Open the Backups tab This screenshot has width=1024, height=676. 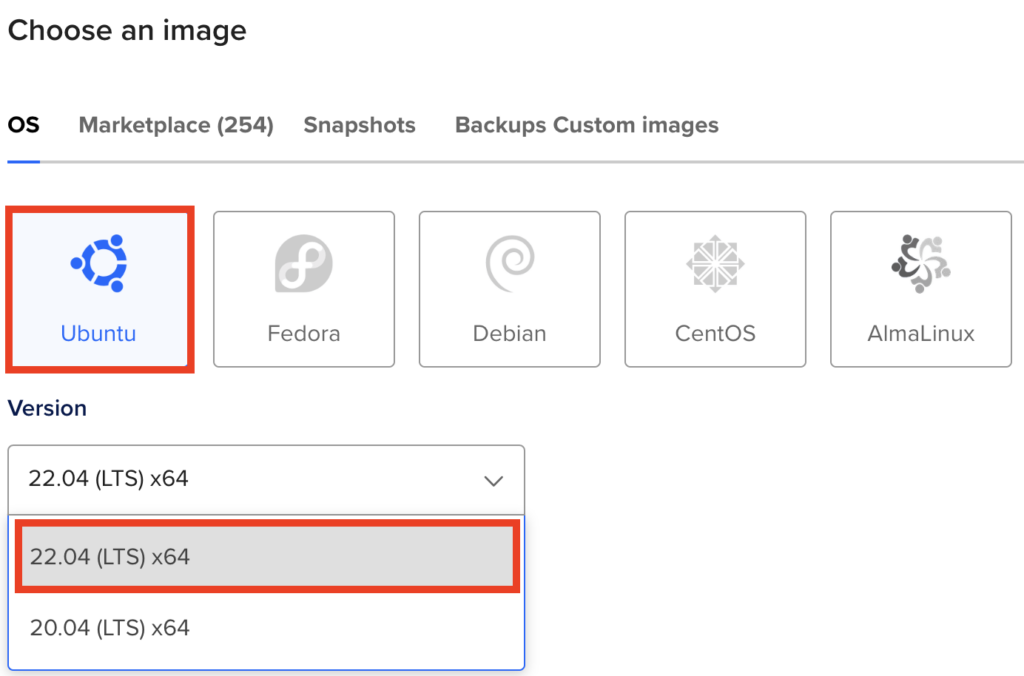pos(500,126)
